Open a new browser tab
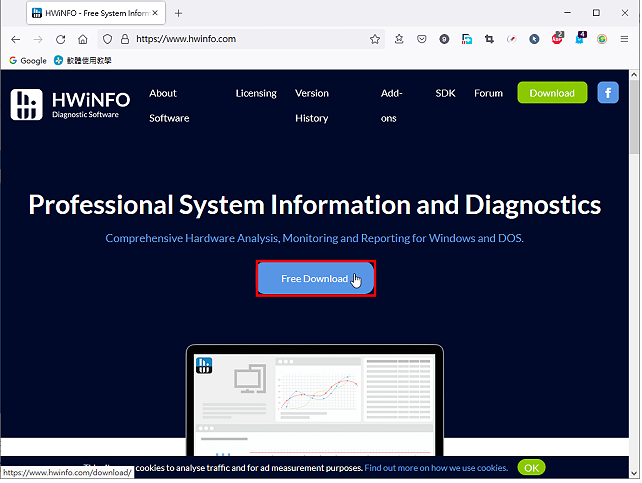The height and width of the screenshot is (483, 642). (x=179, y=14)
